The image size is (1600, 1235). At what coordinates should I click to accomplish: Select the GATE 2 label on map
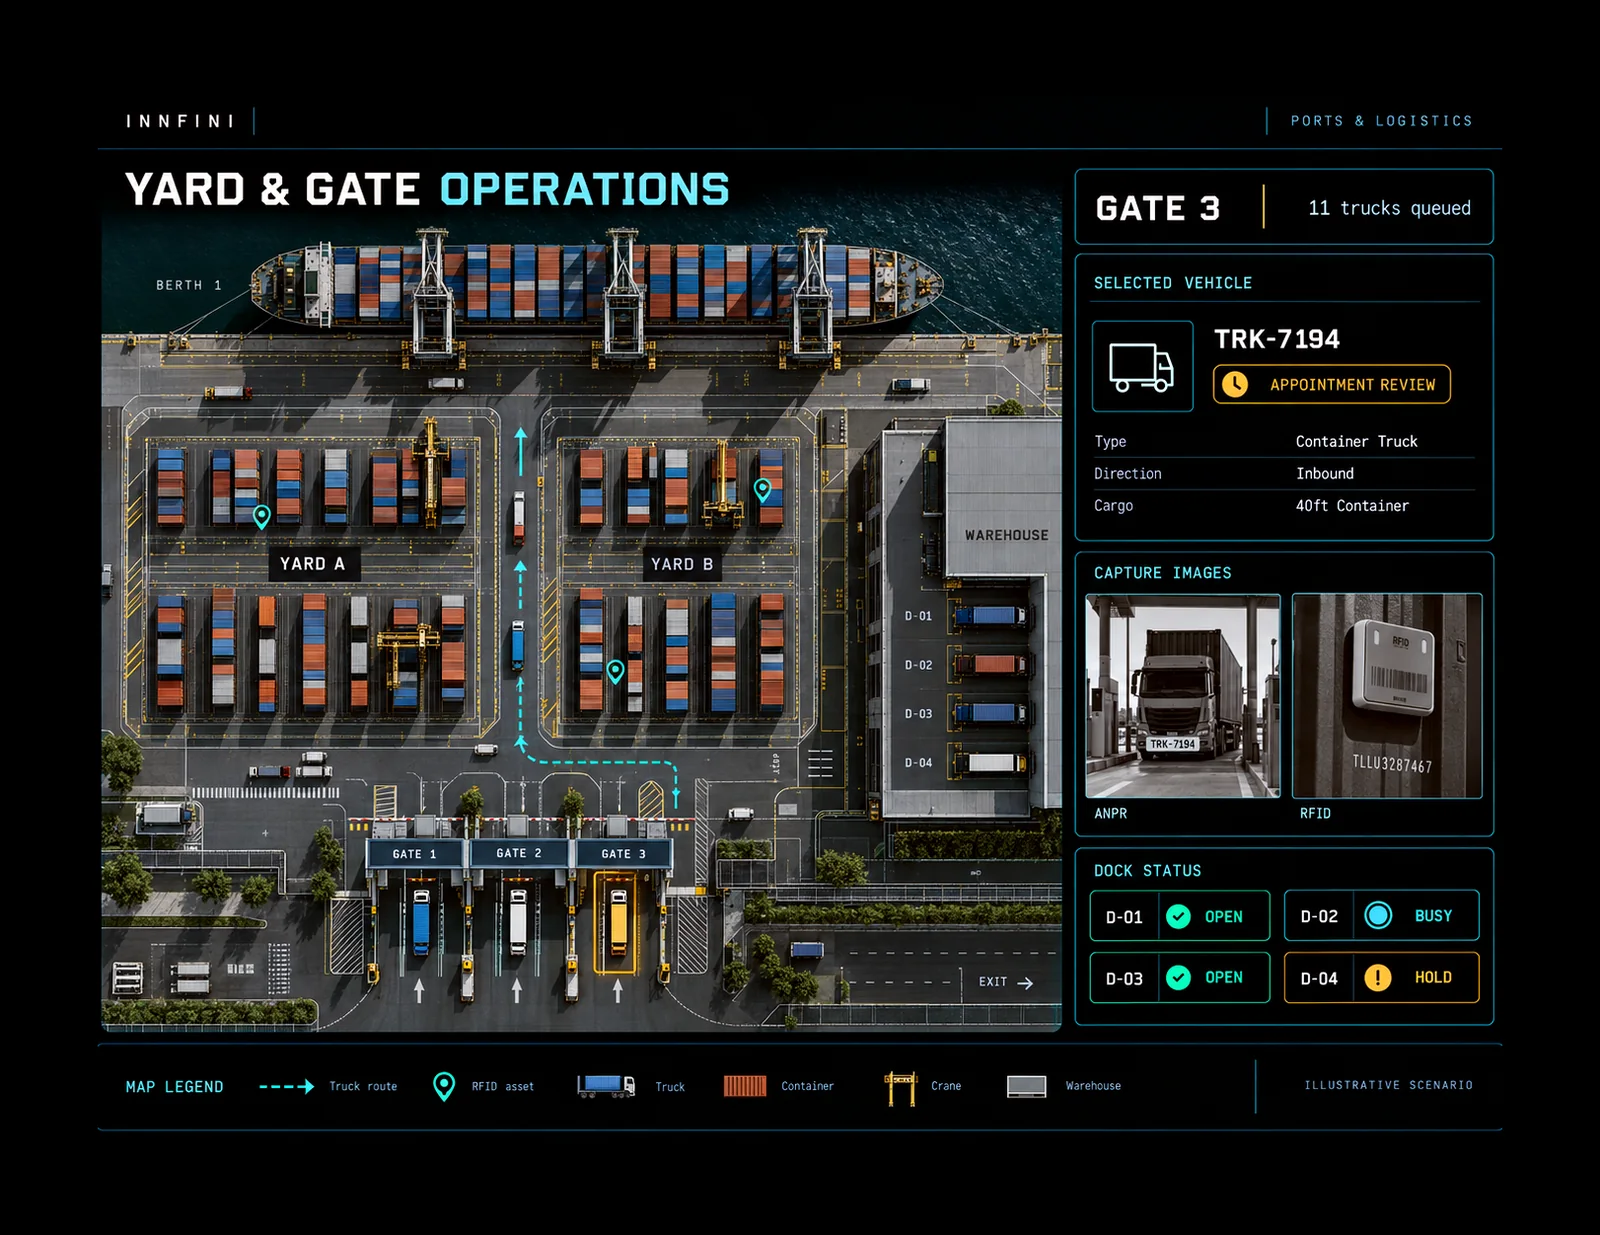tap(519, 853)
